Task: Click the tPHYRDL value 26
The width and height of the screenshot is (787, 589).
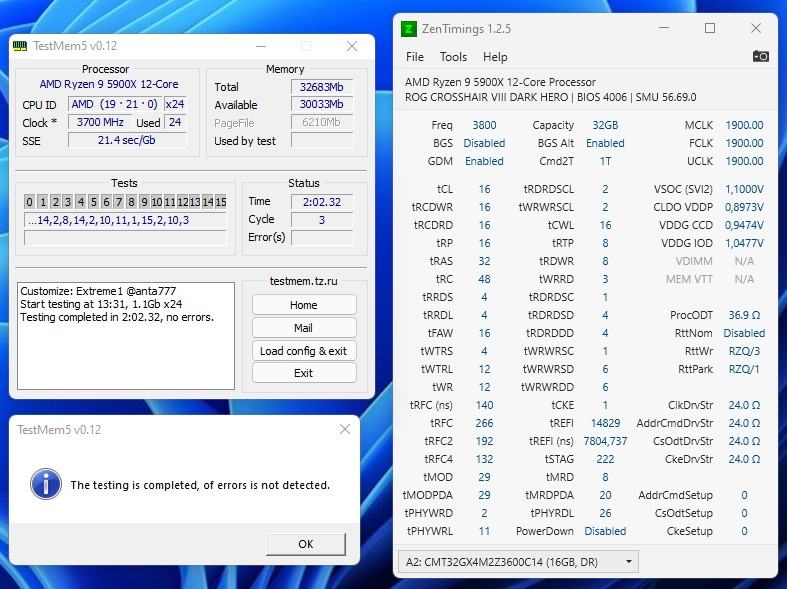Action: point(605,513)
